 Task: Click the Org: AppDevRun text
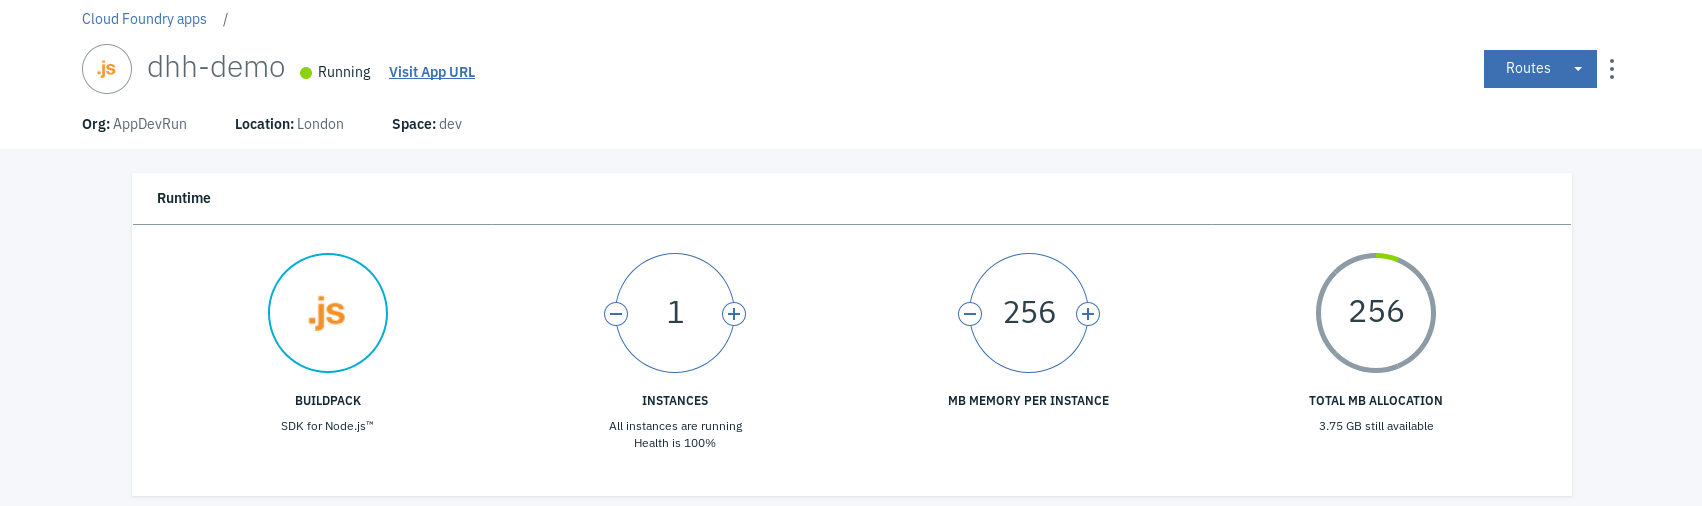[134, 124]
